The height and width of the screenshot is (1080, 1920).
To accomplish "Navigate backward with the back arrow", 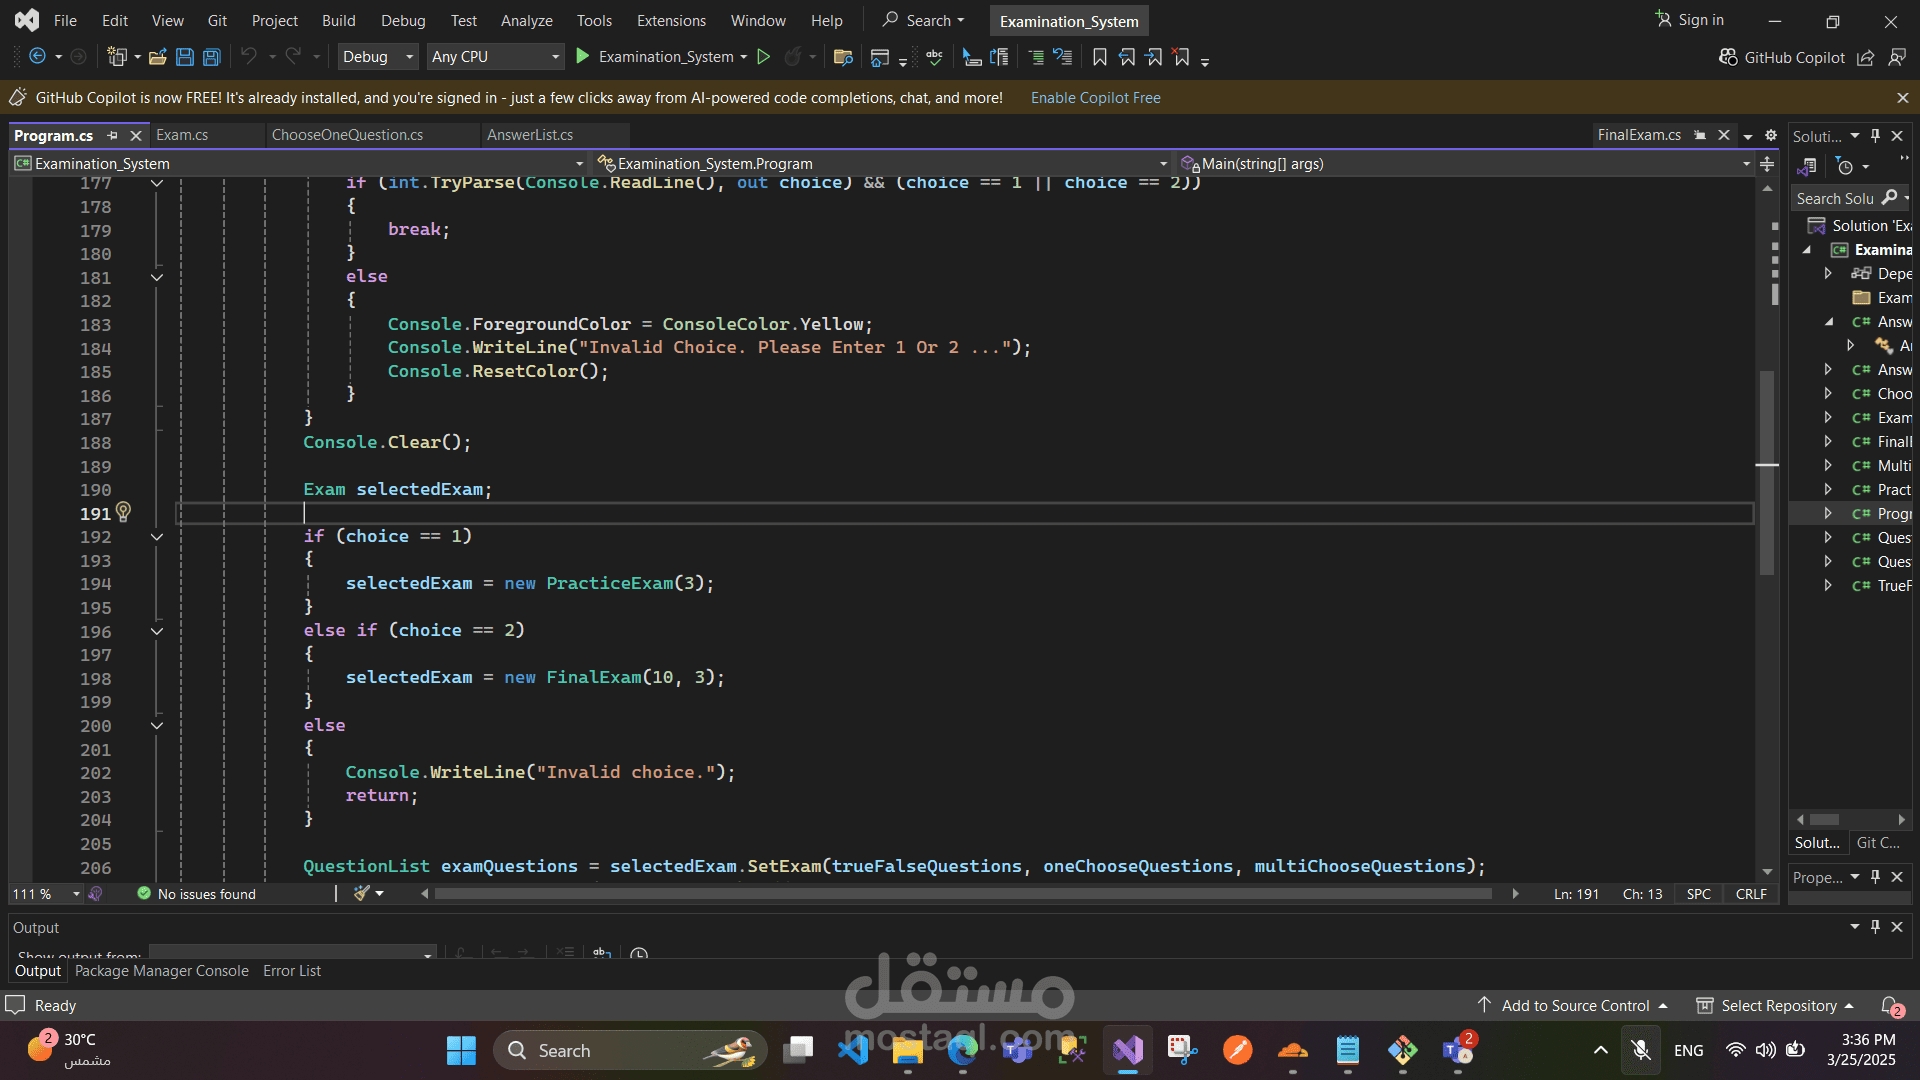I will [x=37, y=57].
